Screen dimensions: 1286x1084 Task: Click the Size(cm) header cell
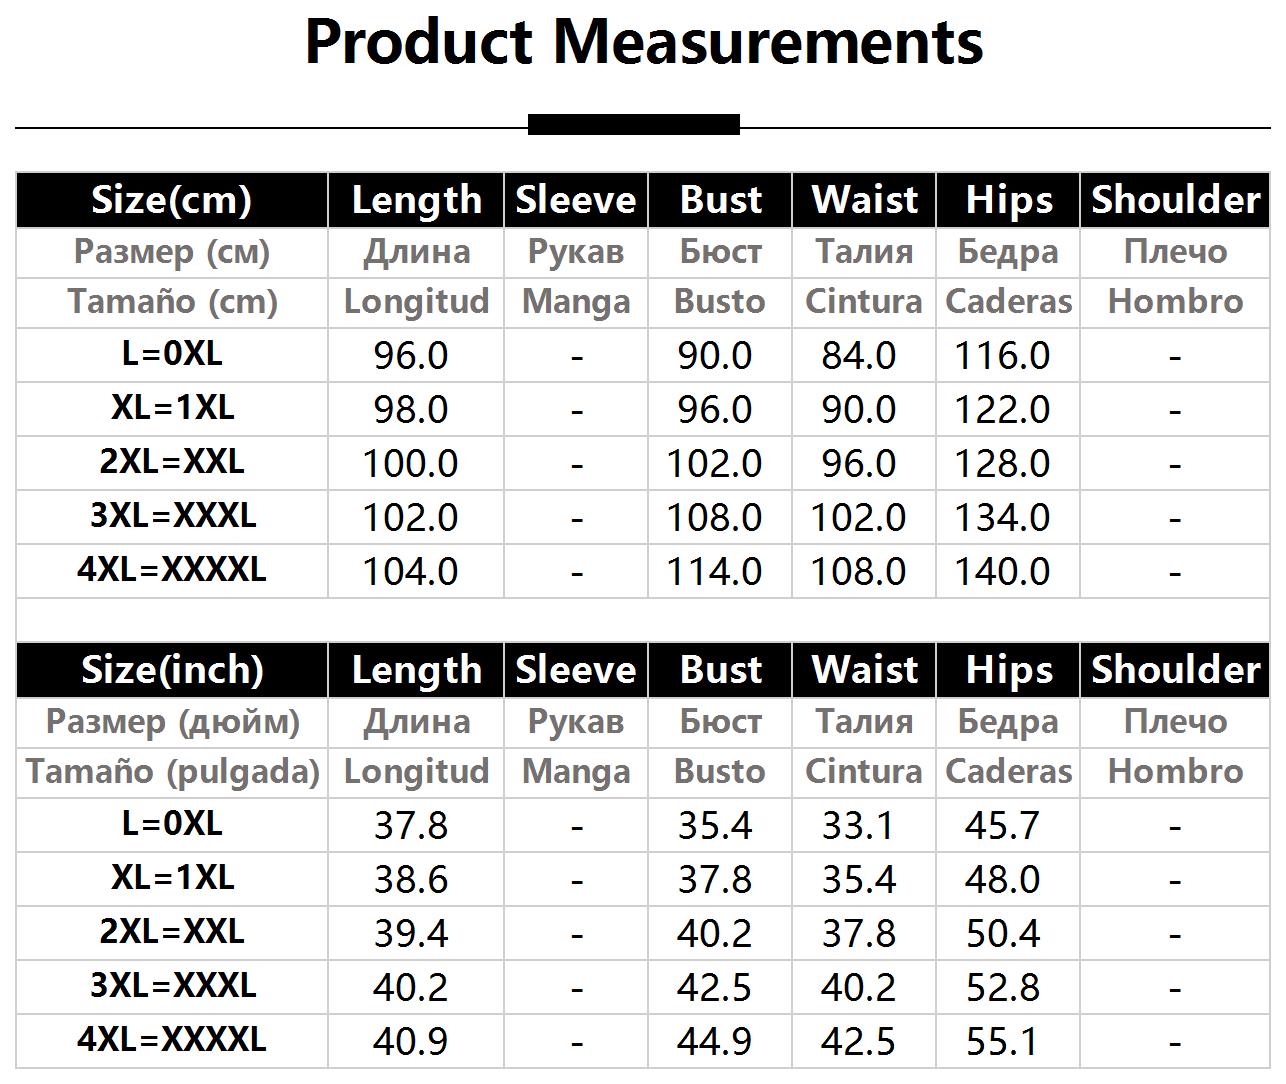(x=171, y=200)
